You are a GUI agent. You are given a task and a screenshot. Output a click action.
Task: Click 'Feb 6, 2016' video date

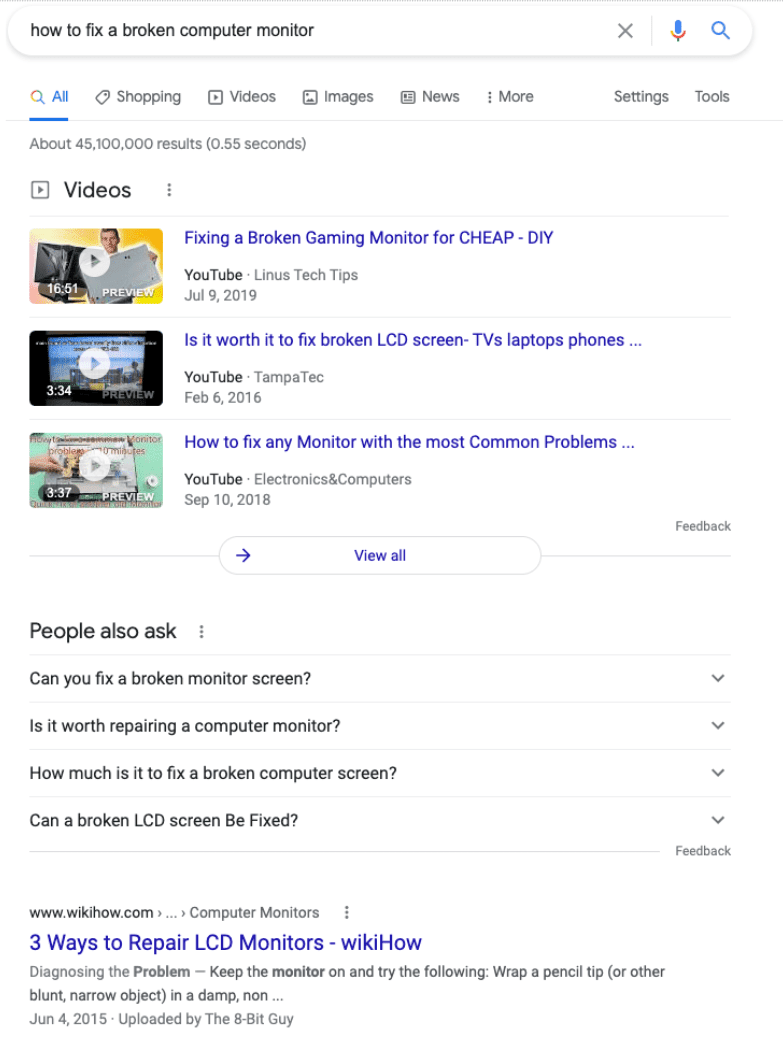(x=223, y=398)
